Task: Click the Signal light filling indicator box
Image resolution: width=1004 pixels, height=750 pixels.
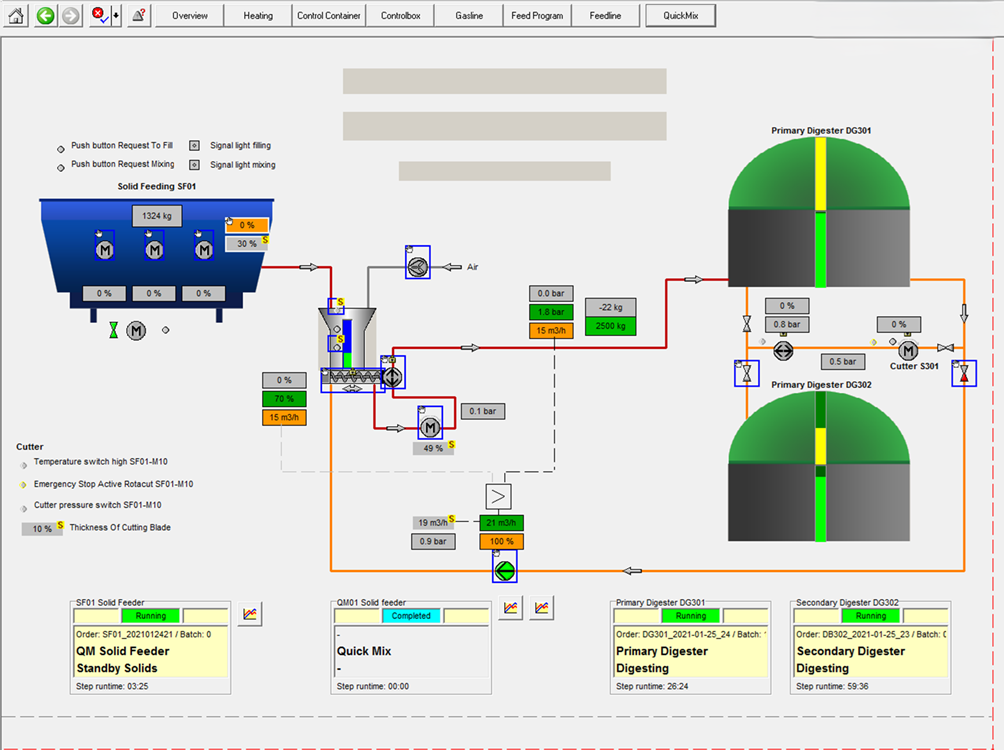Action: pos(195,146)
